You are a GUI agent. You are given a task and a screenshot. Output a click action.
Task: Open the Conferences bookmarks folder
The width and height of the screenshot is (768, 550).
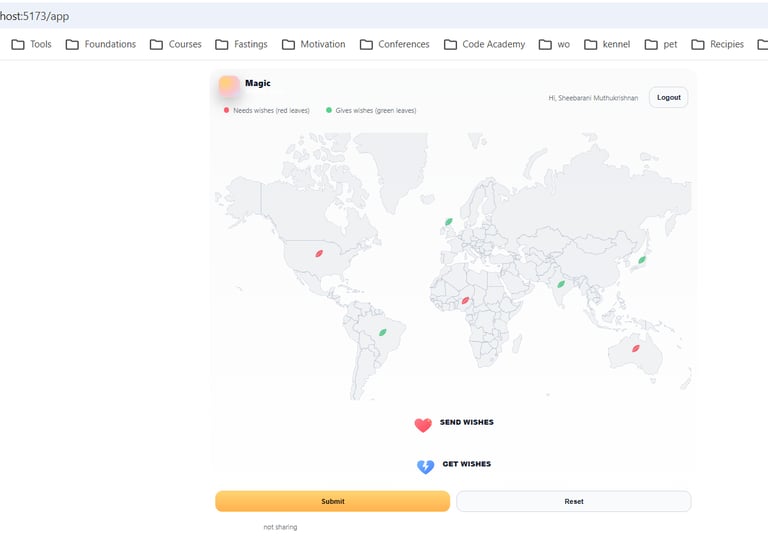coord(394,44)
